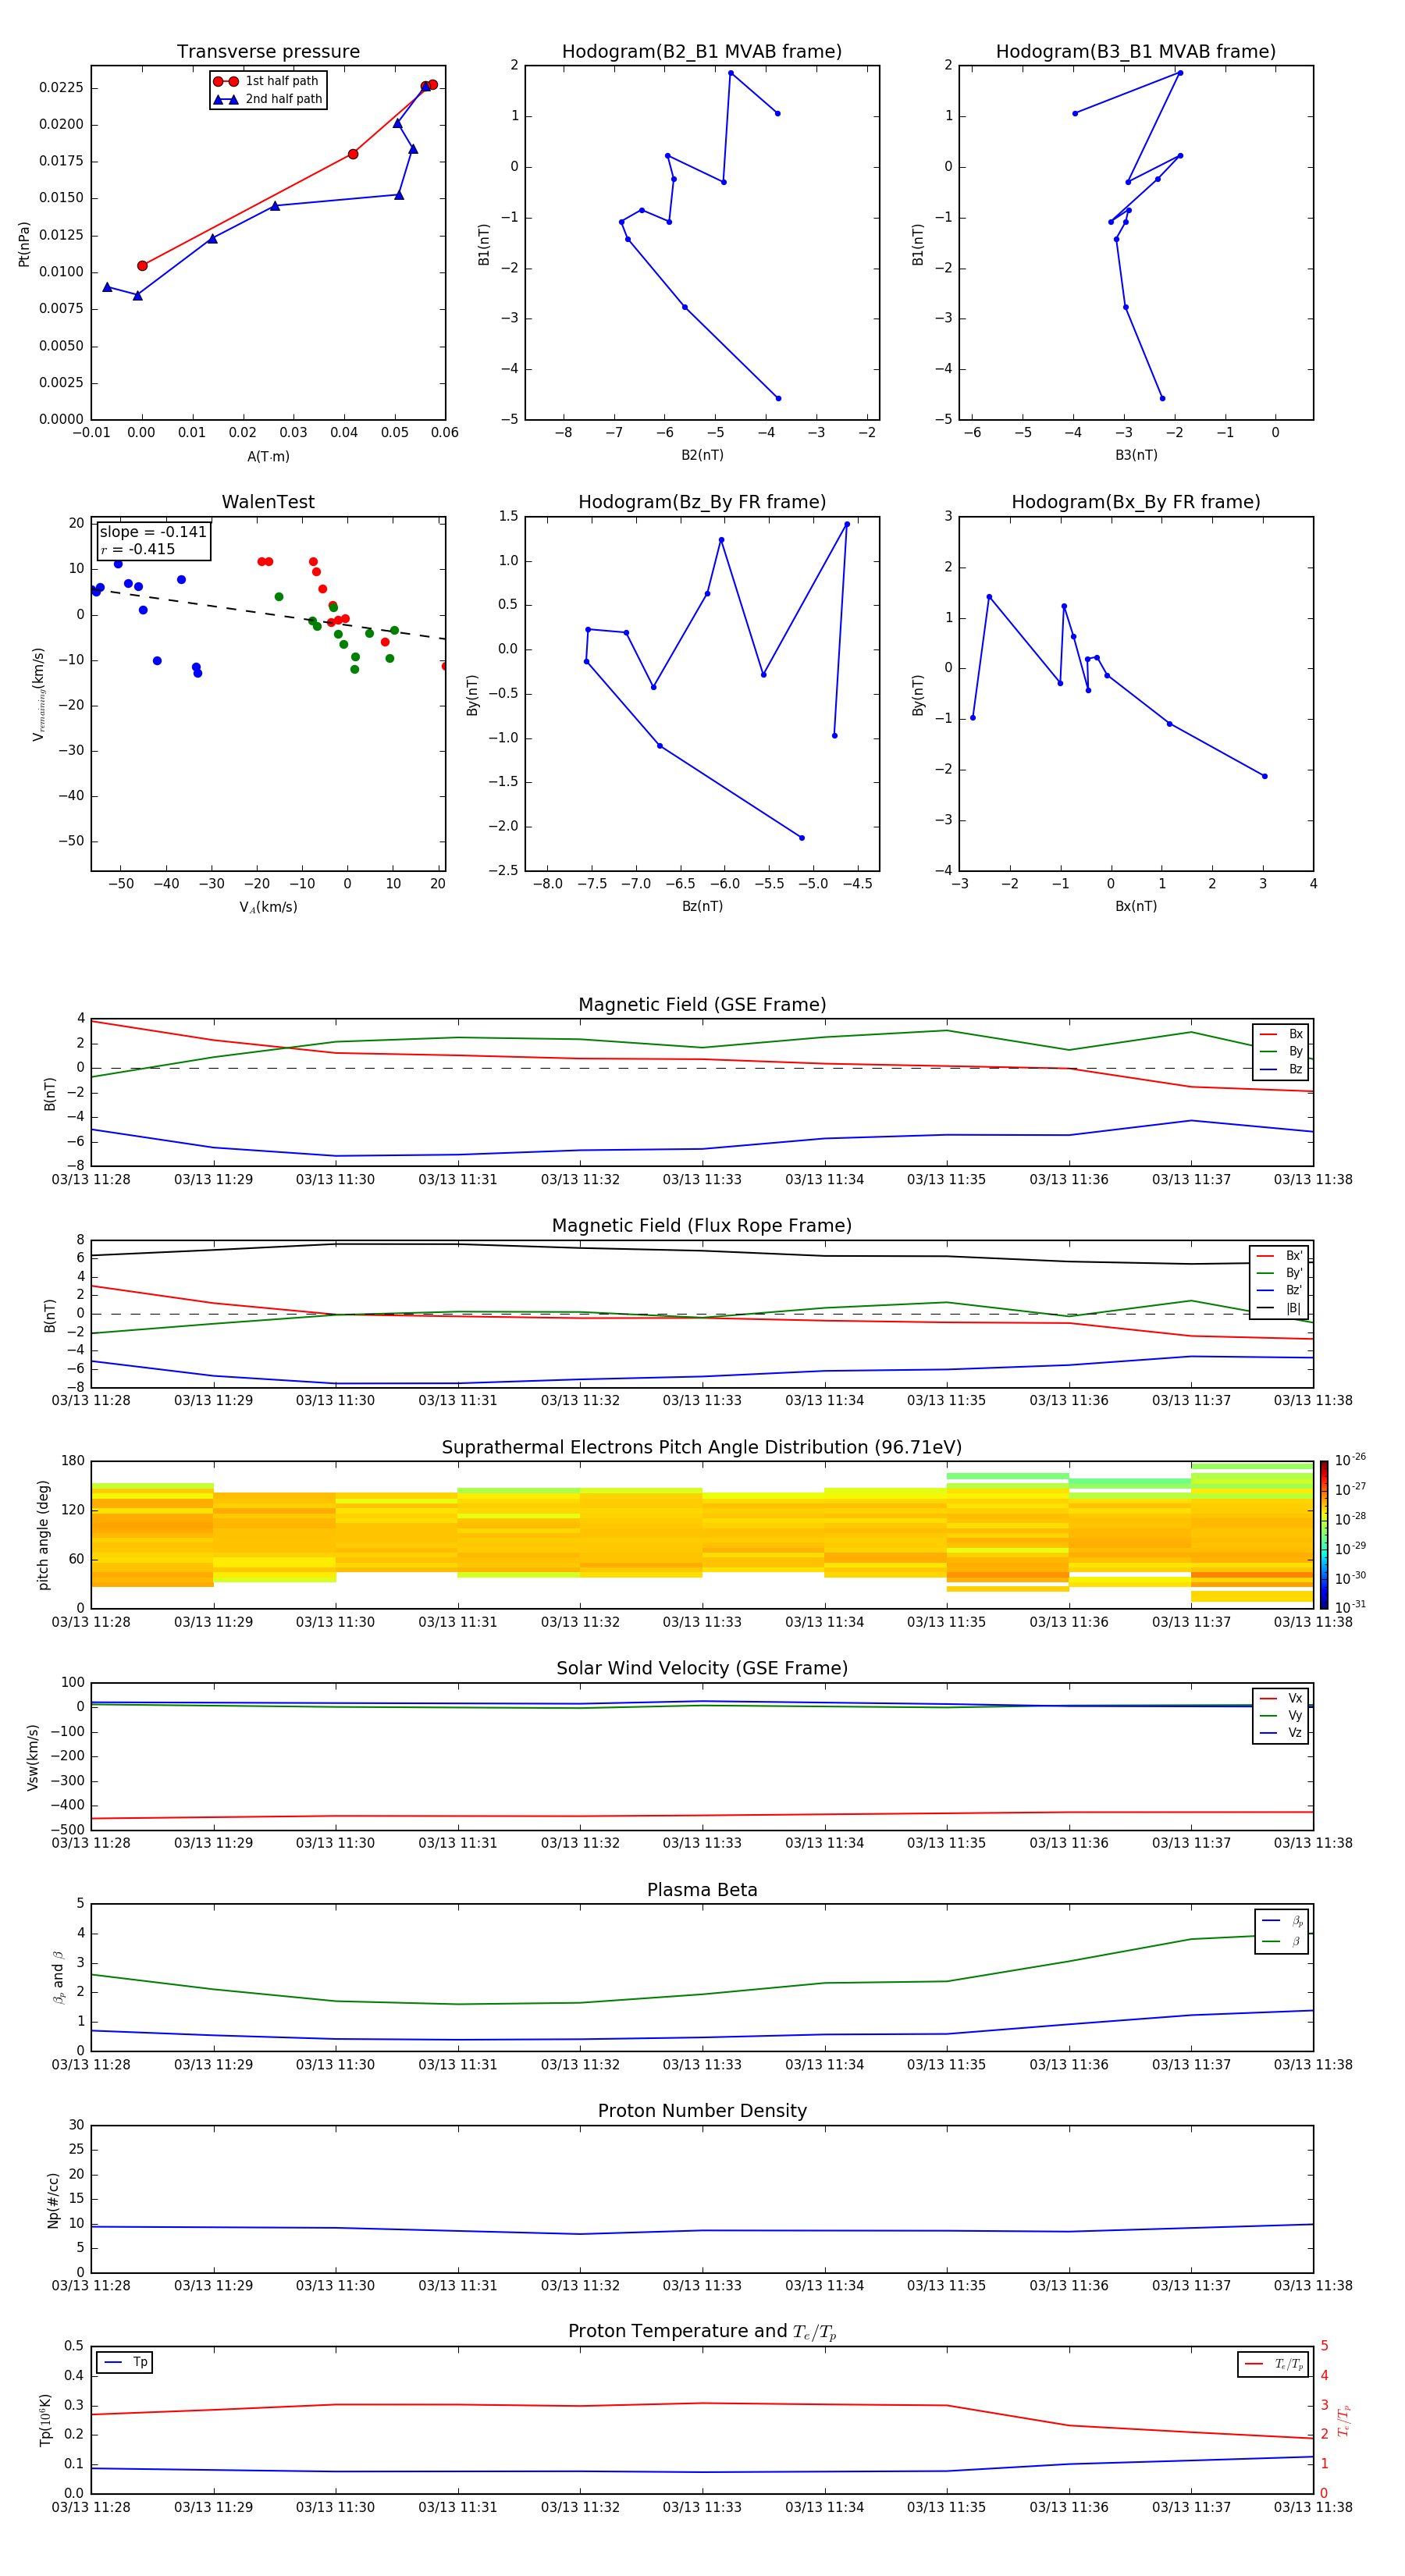Click the black |B| line in Flux Rope panel
Screen dimensions: 1405x2576
click(x=702, y=1250)
